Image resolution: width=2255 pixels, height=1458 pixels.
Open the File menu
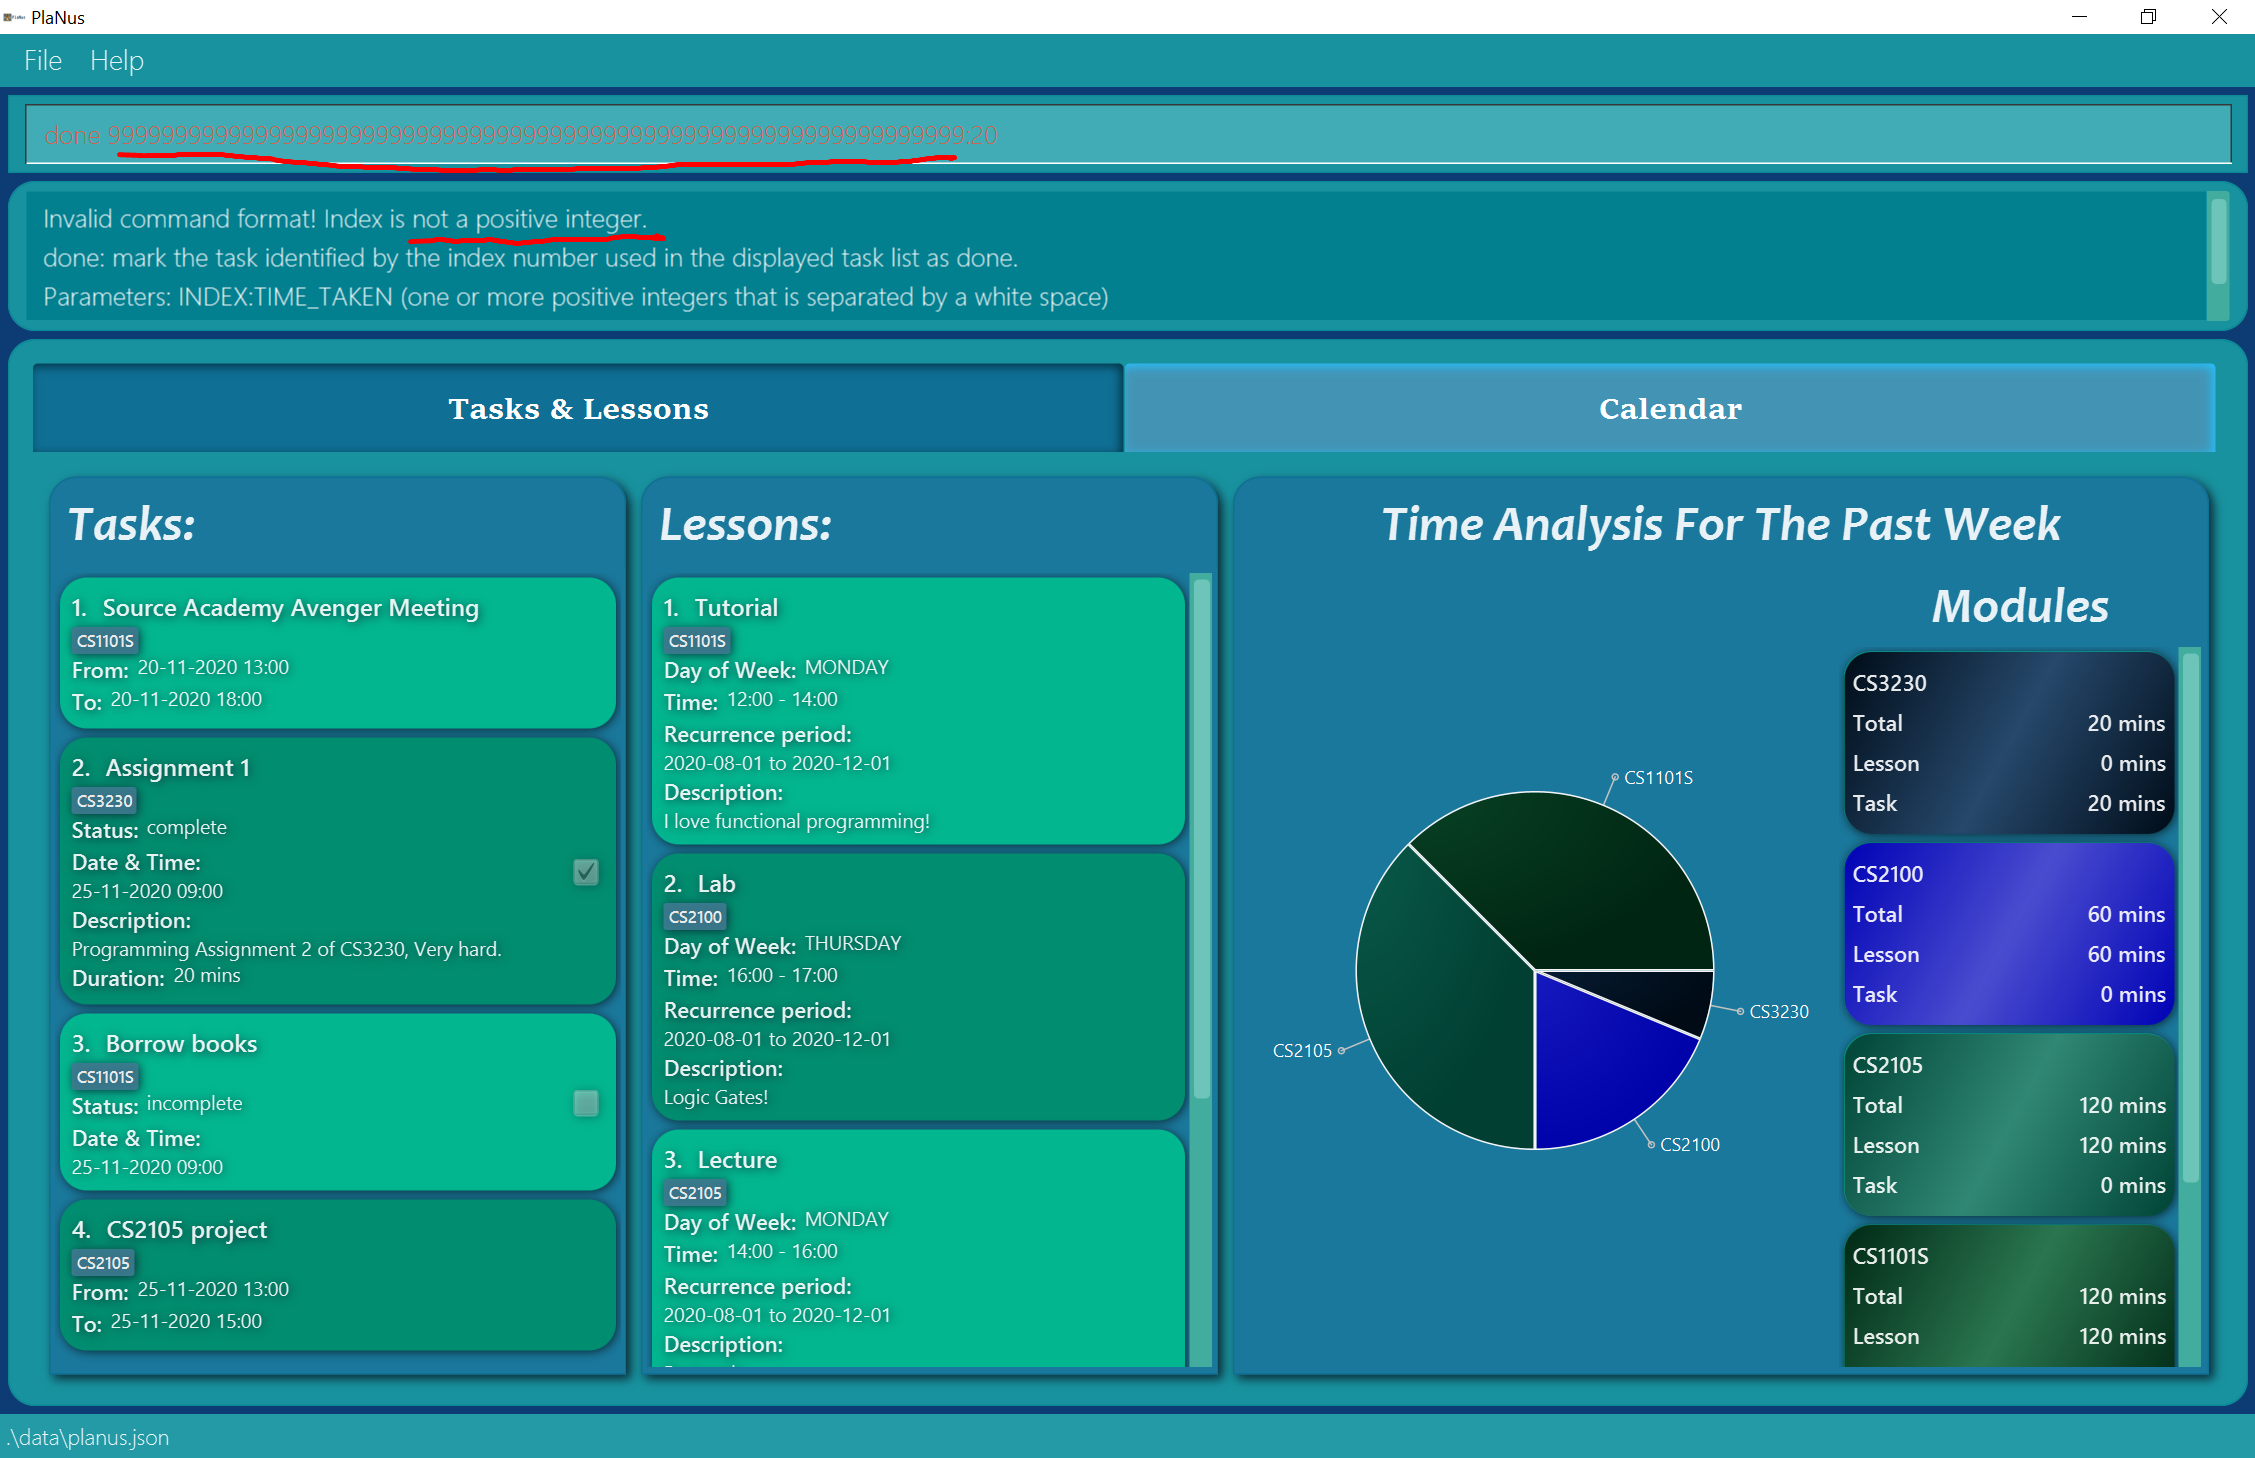[x=43, y=61]
